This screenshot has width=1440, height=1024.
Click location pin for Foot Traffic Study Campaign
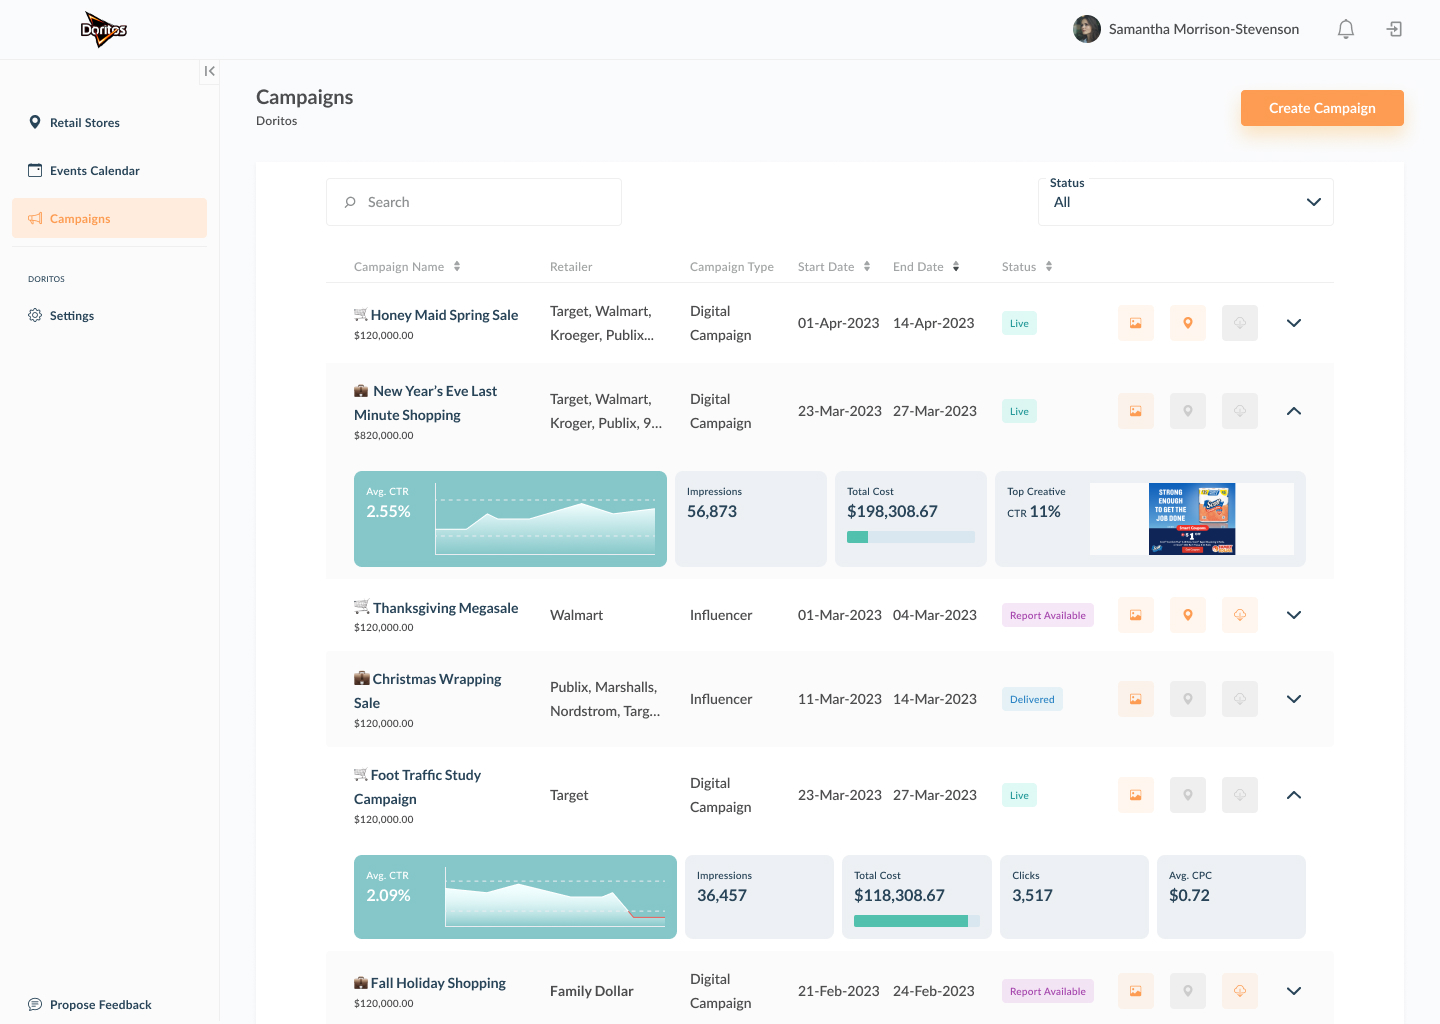[1188, 795]
